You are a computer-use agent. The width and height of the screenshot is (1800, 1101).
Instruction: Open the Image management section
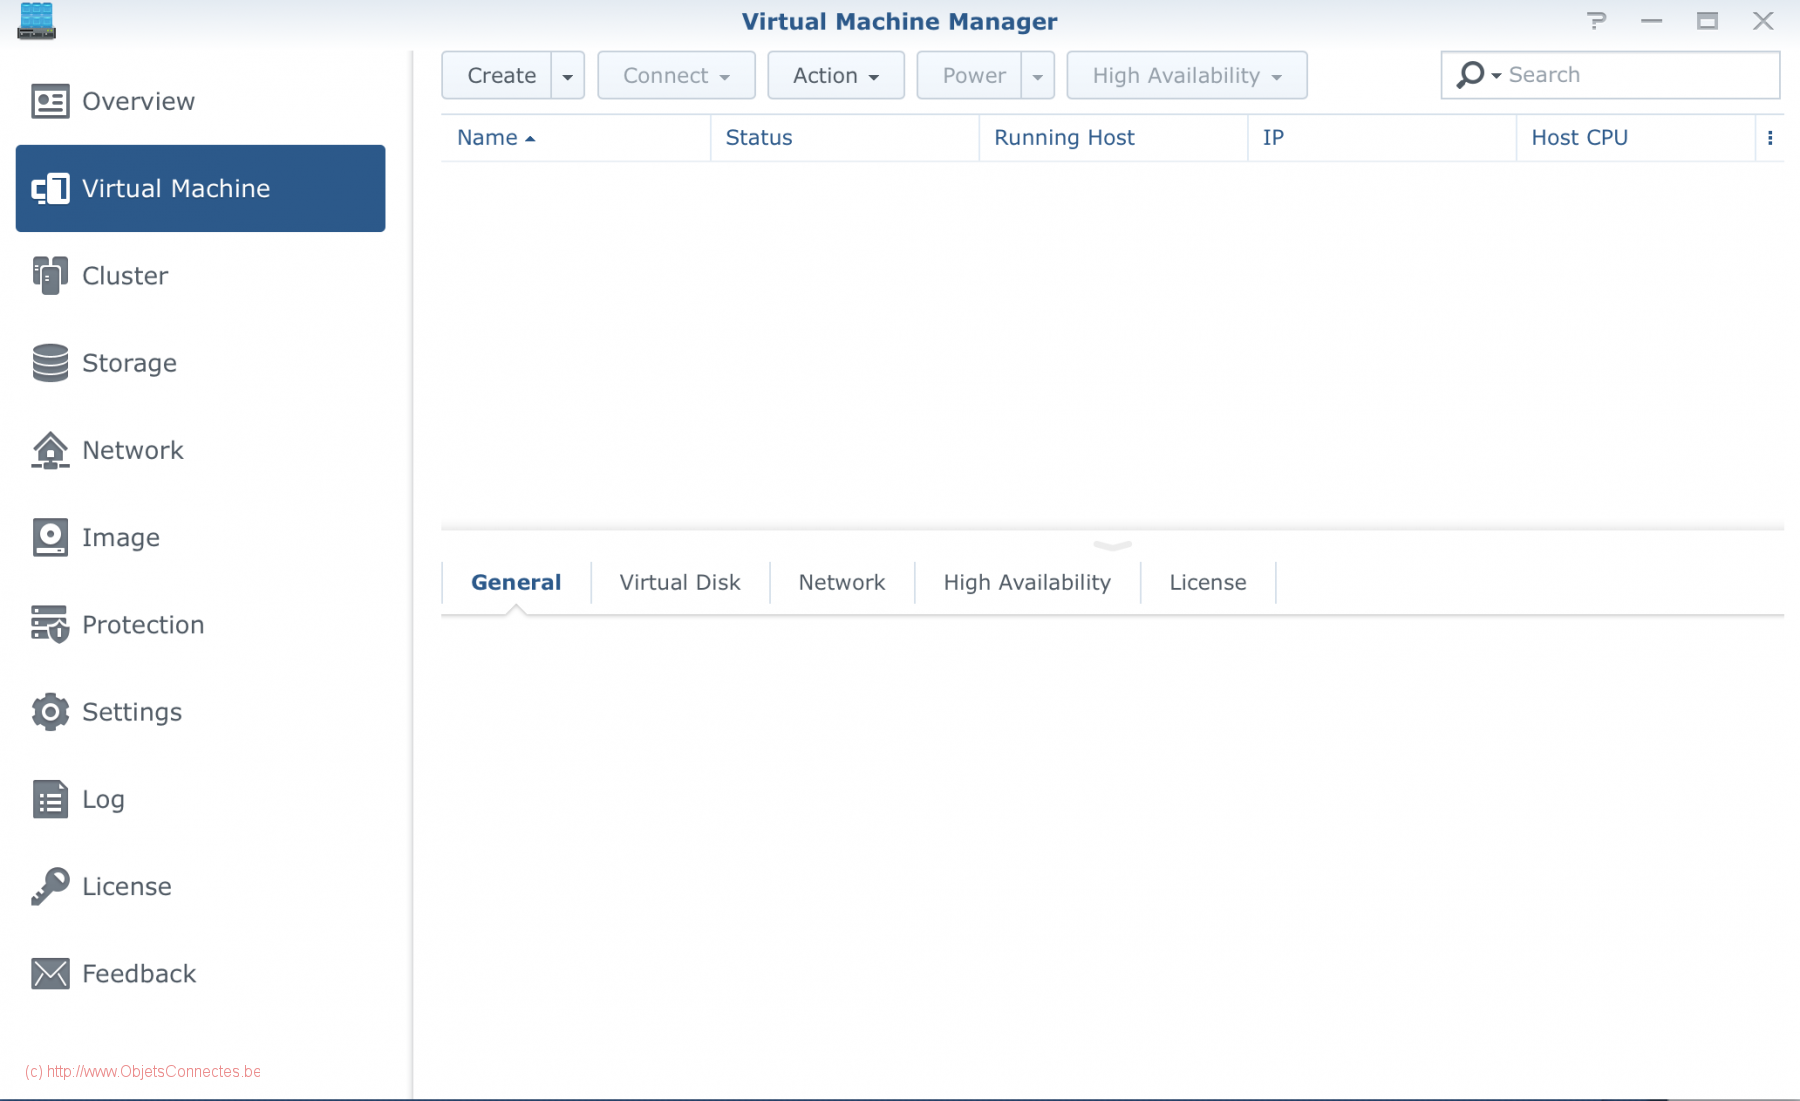120,537
